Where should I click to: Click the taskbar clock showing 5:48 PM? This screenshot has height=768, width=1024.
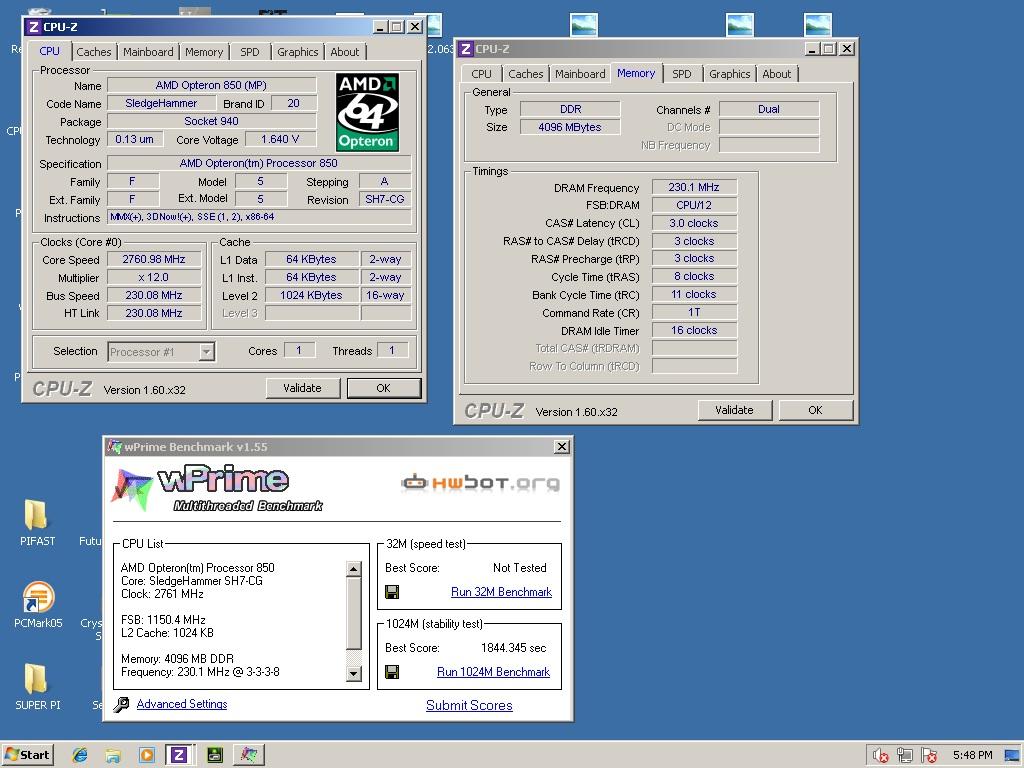(972, 755)
